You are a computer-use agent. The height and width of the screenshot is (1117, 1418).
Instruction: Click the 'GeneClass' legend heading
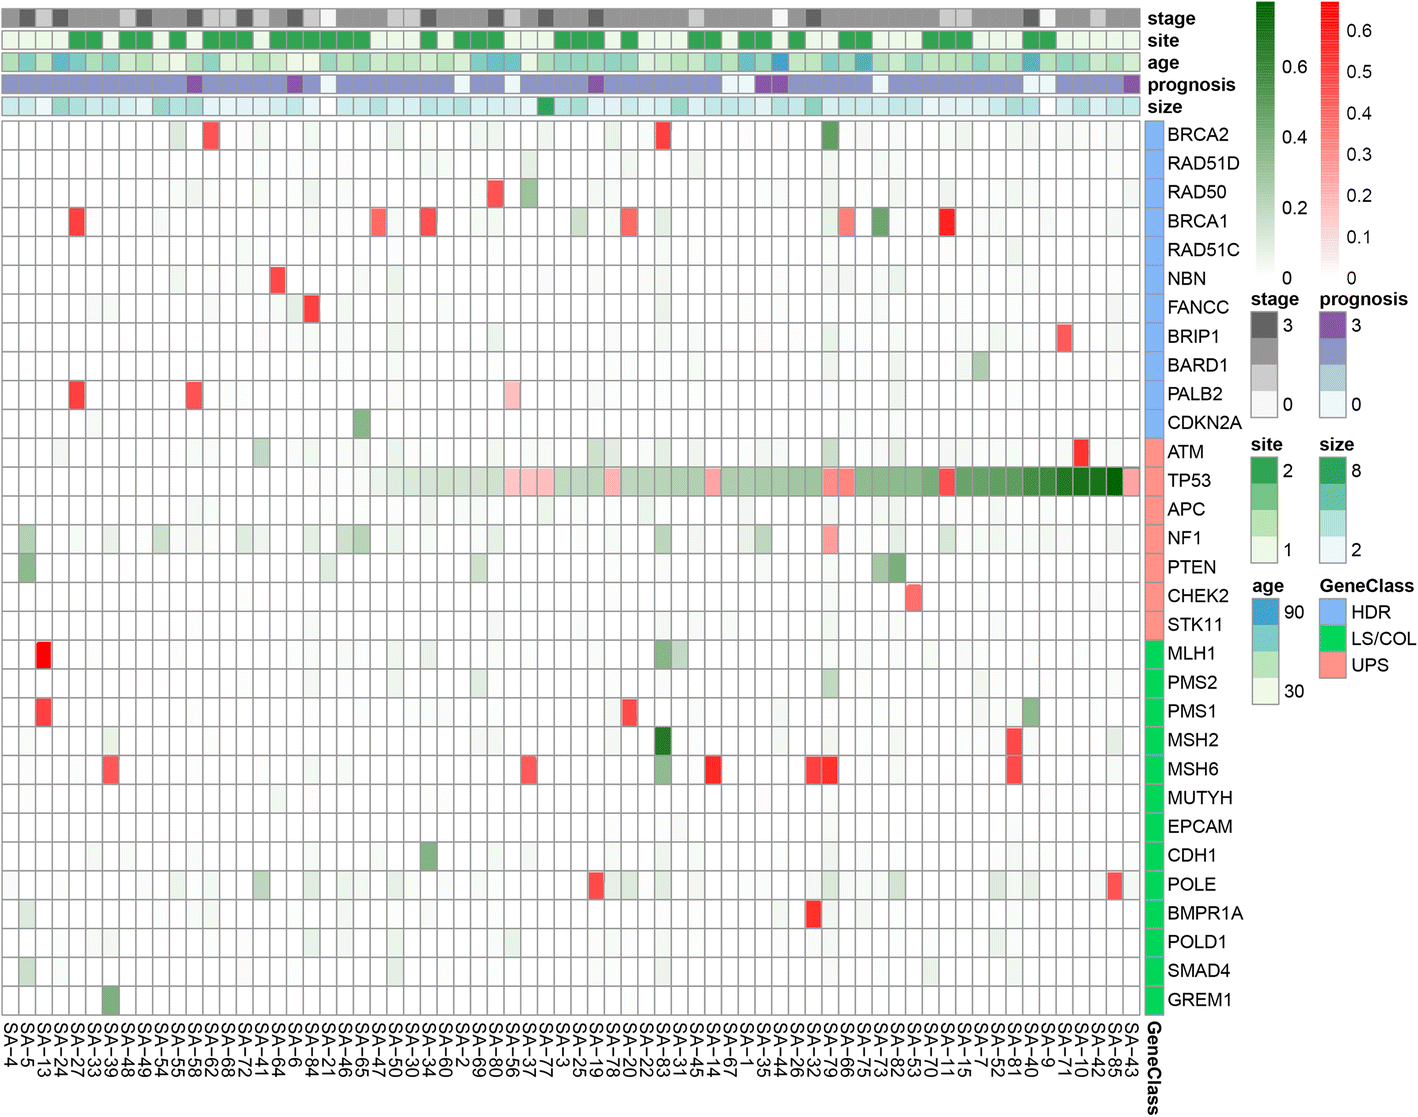coord(1366,586)
